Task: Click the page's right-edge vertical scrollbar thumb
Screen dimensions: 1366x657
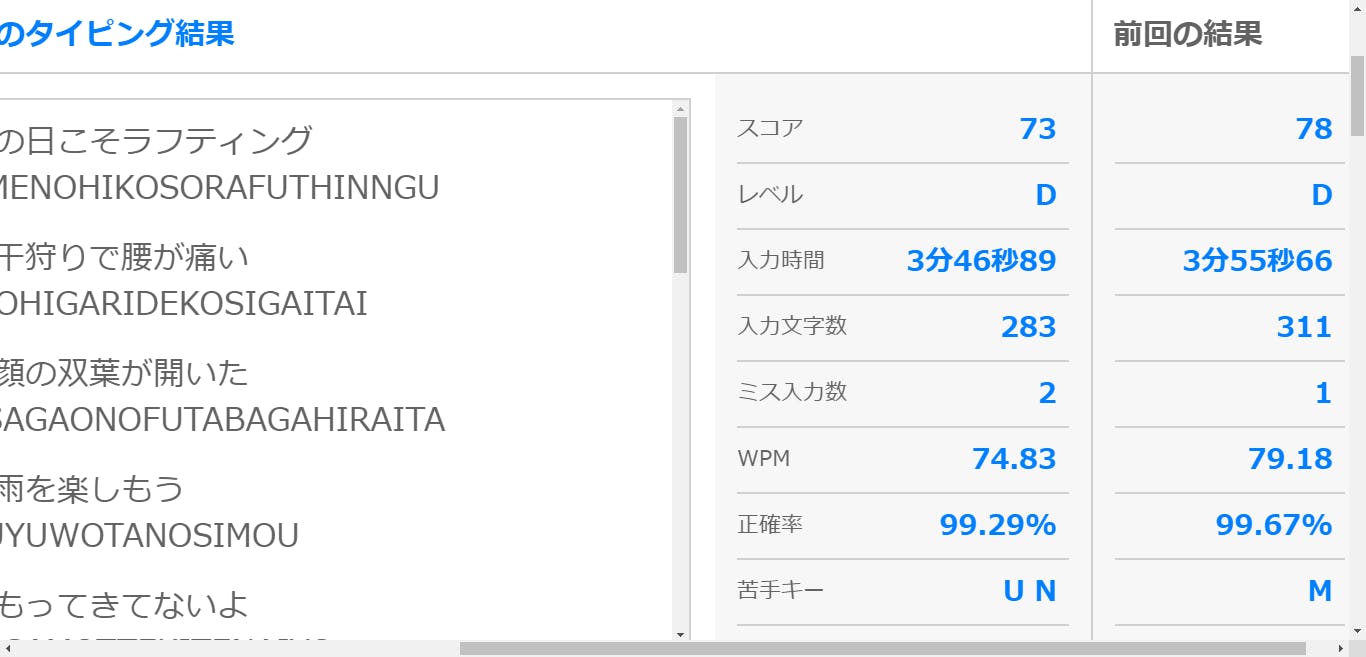Action: 1357,96
